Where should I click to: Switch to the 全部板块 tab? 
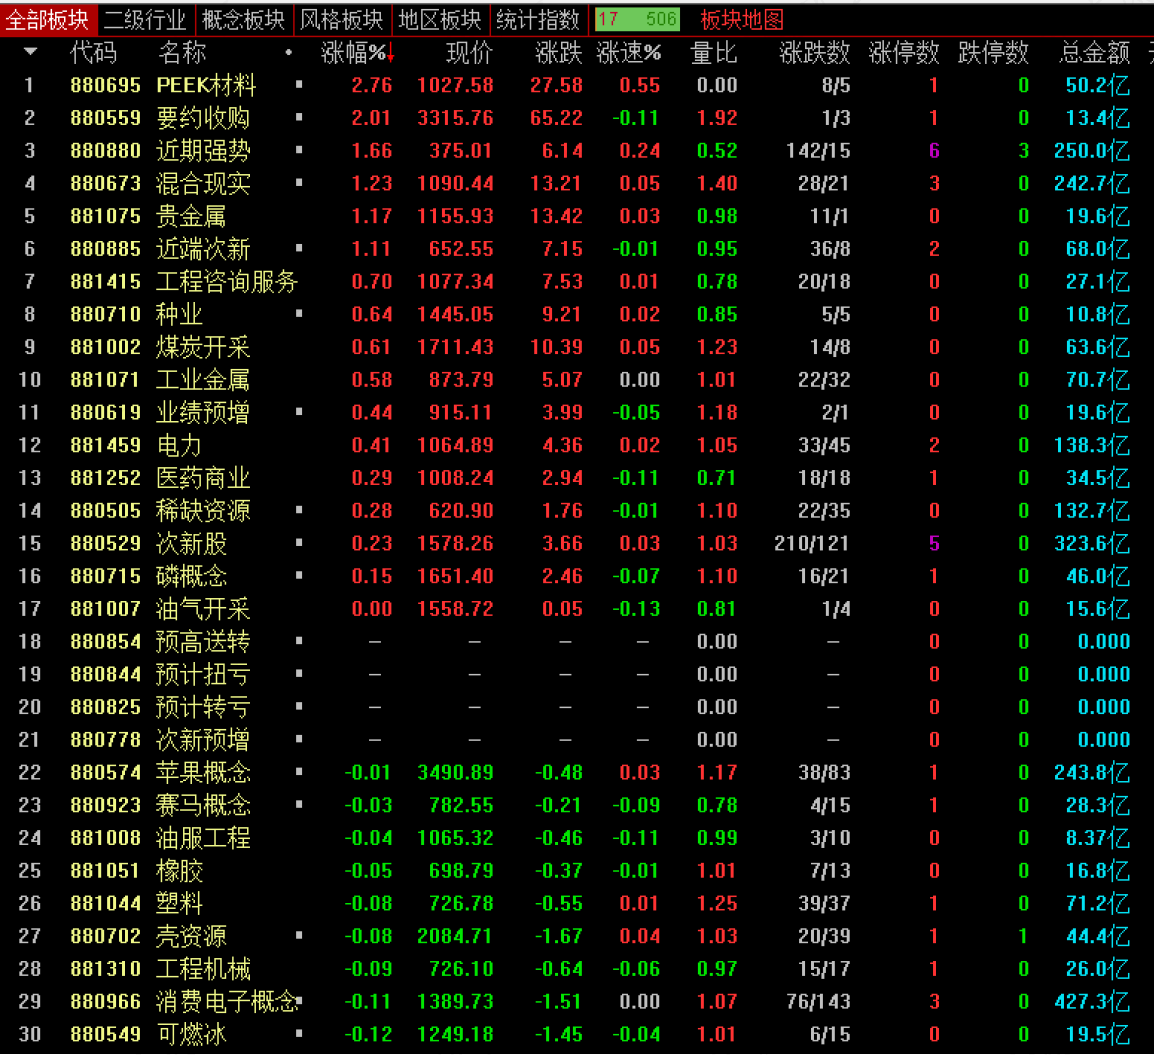tap(48, 20)
